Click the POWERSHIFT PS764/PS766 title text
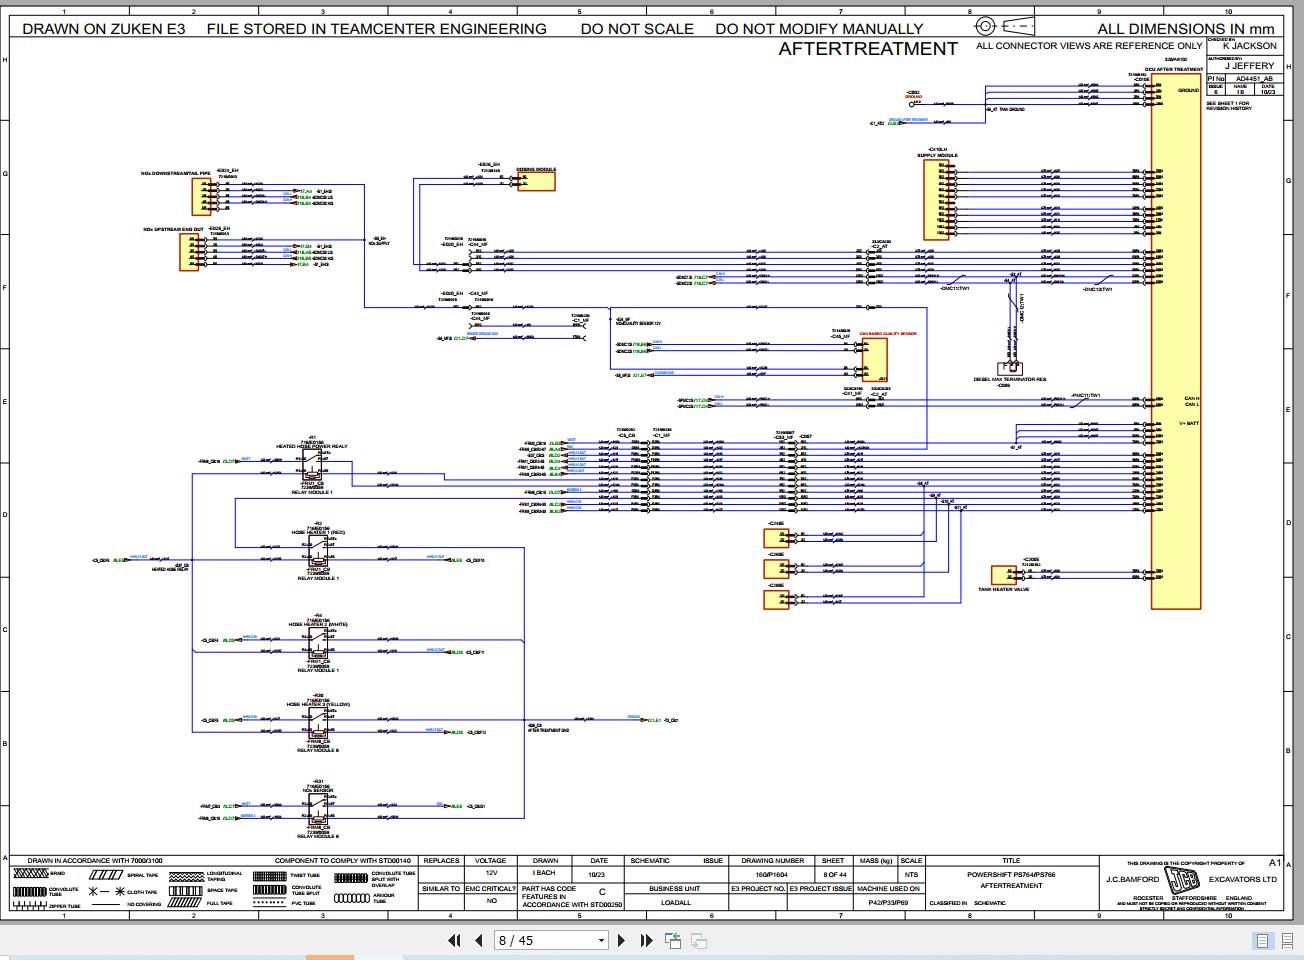Viewport: 1304px width, 960px height. (x=1011, y=874)
